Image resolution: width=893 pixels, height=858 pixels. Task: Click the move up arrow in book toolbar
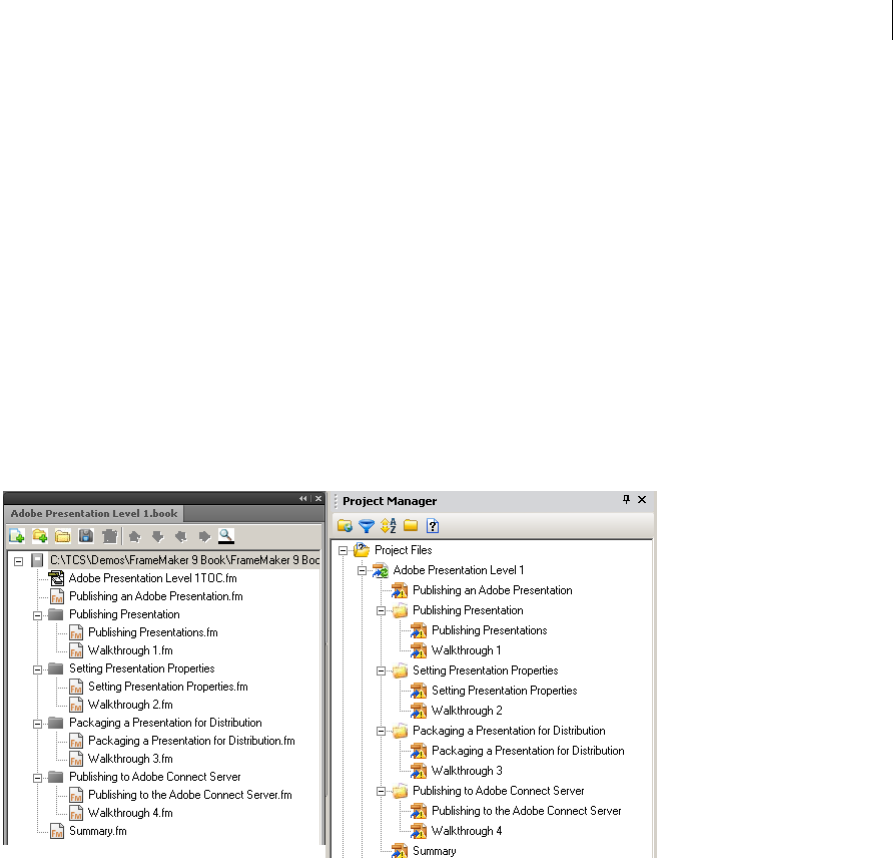point(134,536)
